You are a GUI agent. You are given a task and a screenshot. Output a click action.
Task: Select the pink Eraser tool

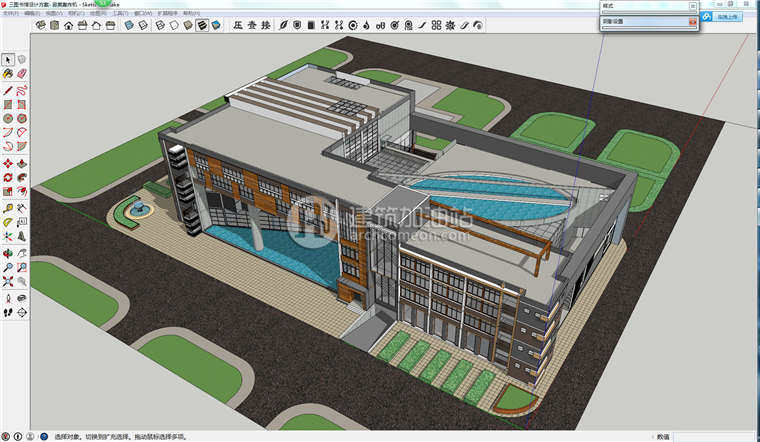pyautogui.click(x=21, y=74)
